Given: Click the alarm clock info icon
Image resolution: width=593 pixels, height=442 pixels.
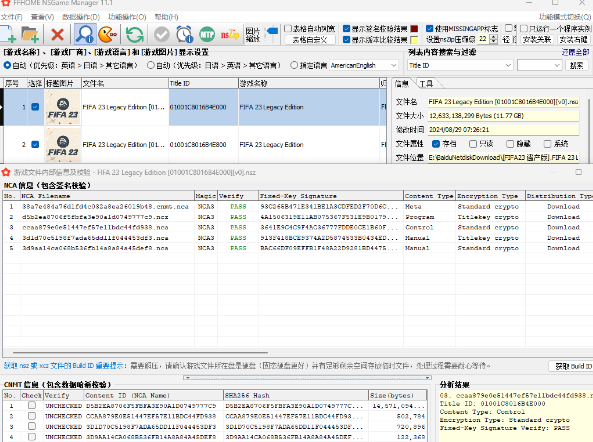Looking at the screenshot, I should tap(184, 34).
